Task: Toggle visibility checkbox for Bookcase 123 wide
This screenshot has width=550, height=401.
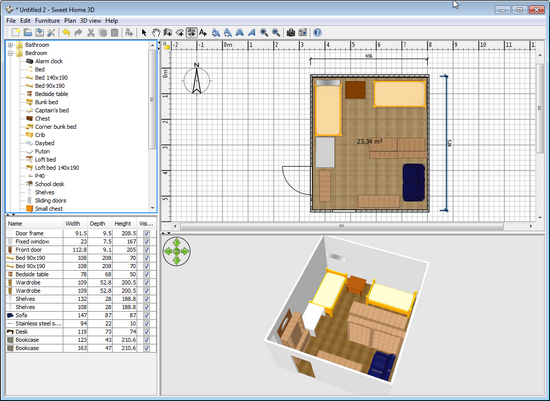Action: point(147,340)
